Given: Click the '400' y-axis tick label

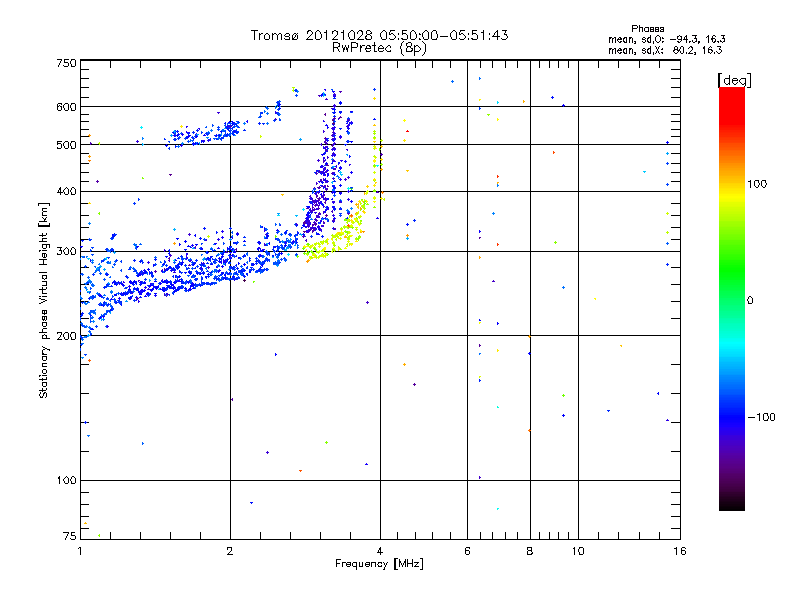Looking at the screenshot, I should click(66, 191).
